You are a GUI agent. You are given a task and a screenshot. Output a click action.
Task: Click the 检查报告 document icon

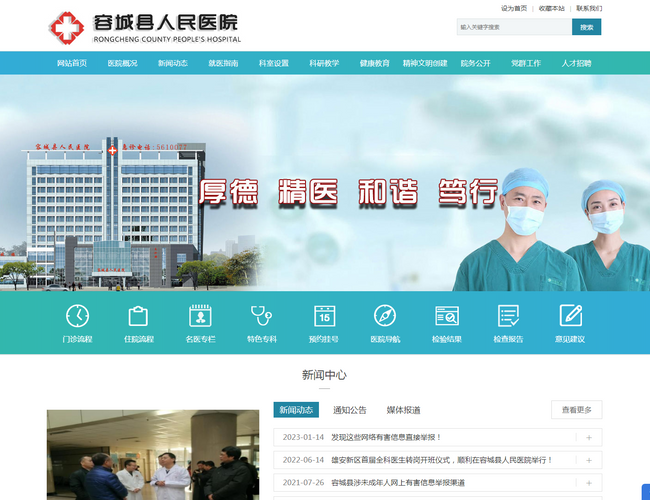[508, 317]
